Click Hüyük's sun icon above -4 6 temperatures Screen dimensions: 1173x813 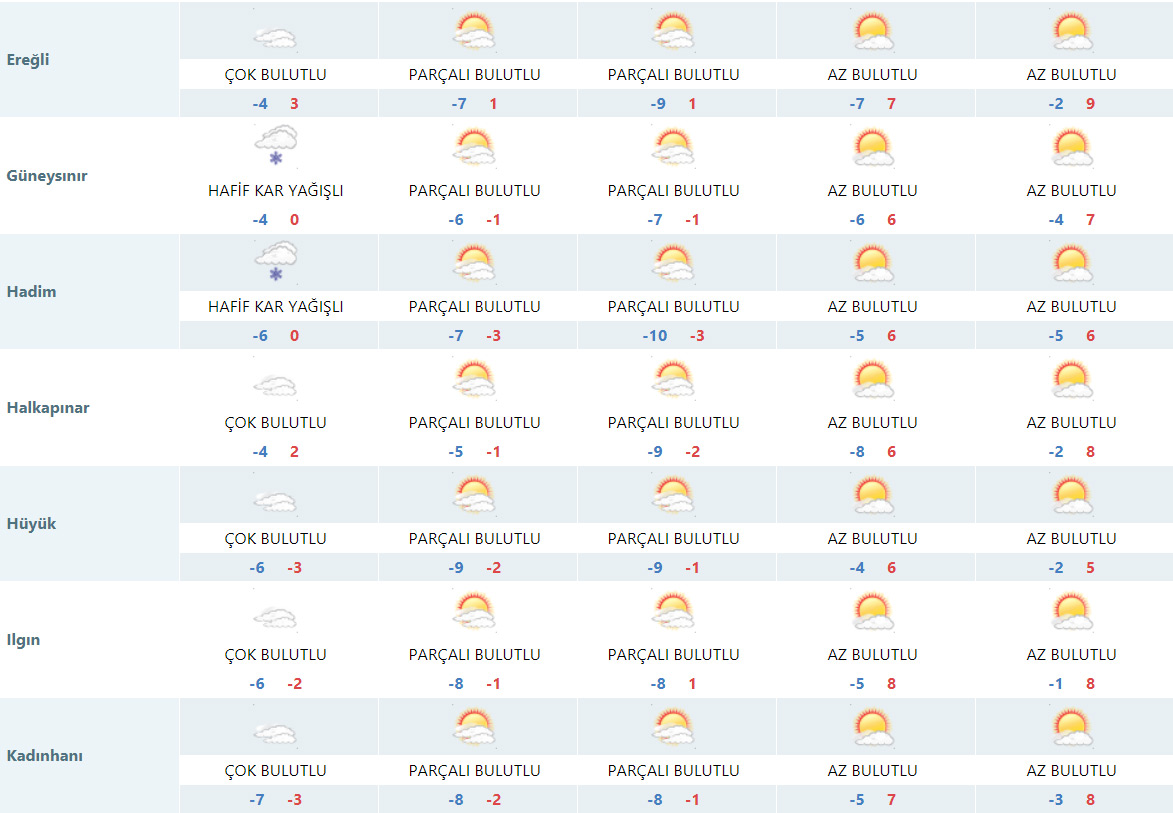click(872, 495)
